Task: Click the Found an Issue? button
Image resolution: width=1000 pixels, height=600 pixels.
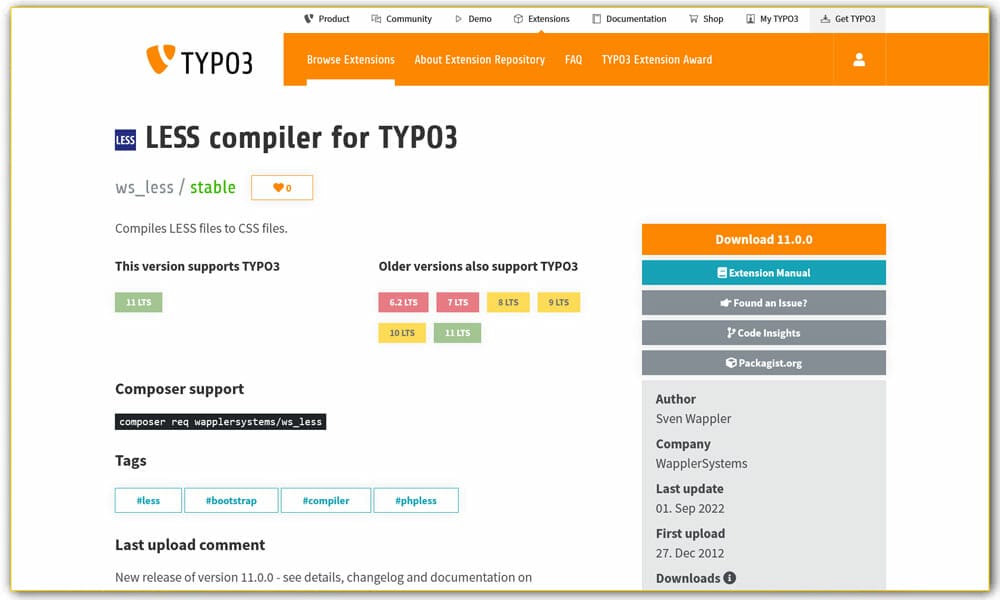Action: click(x=763, y=302)
